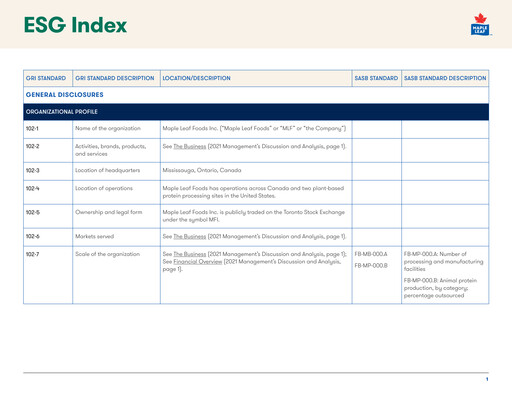Click 'Mississauga, Ontario, Canada' cell
Image resolution: width=512 pixels, height=396 pixels.
(202, 170)
